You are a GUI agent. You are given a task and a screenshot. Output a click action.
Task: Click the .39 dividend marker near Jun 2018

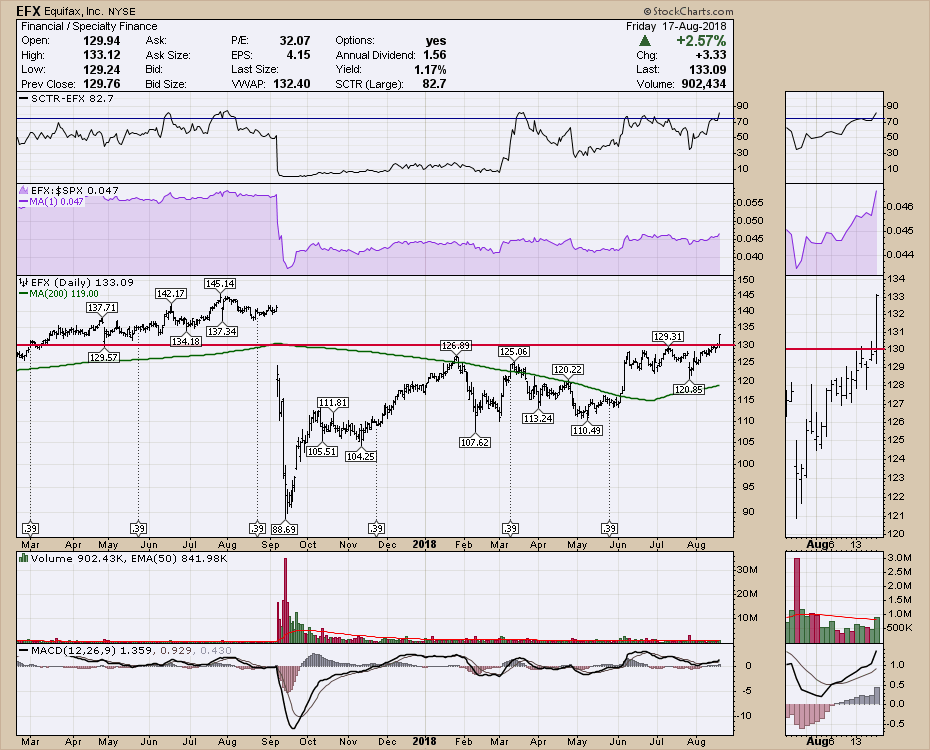(x=609, y=528)
